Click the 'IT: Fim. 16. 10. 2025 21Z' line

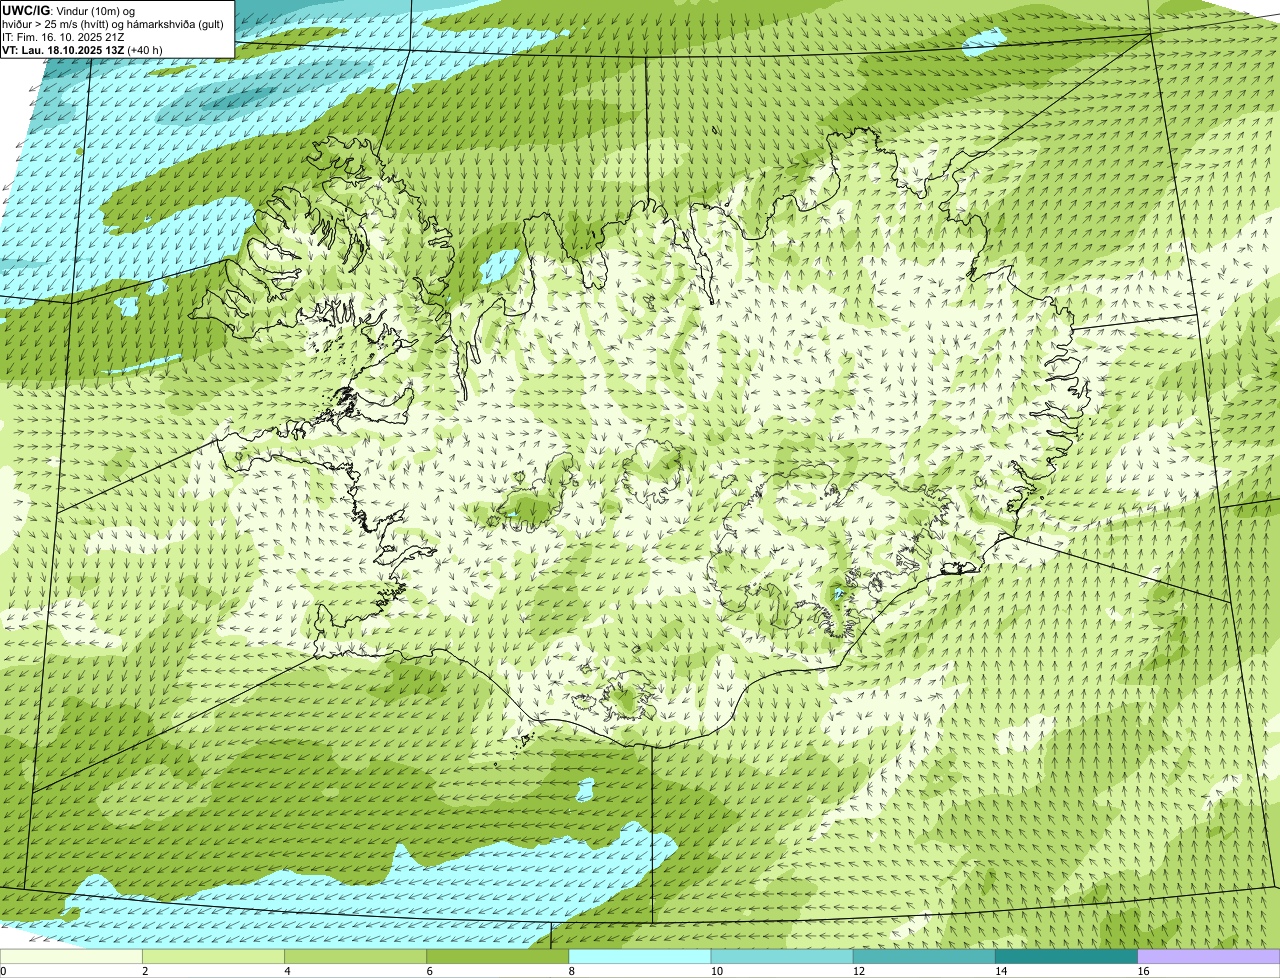coord(64,36)
